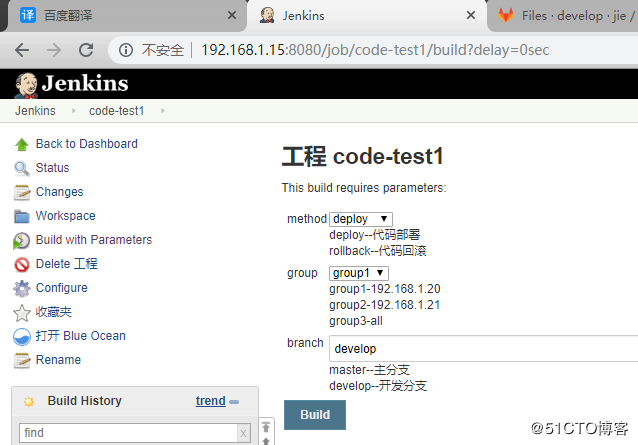This screenshot has height=445, width=638.
Task: Open the method dropdown showing deploy
Action: pos(361,219)
